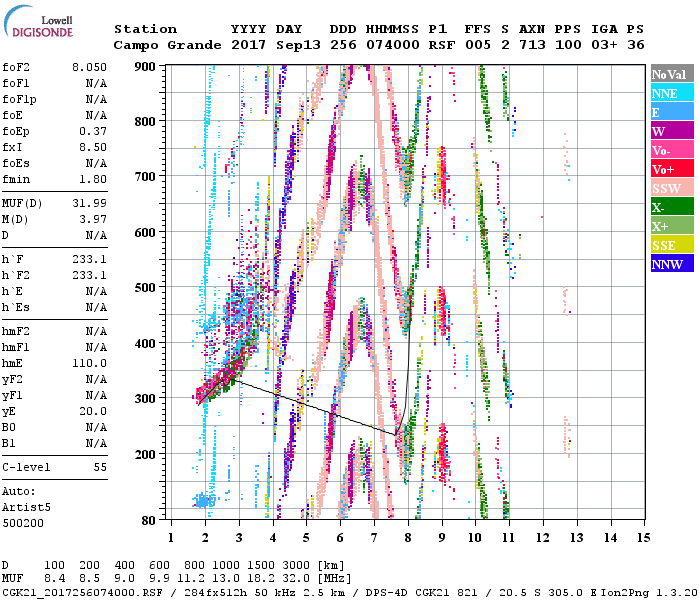Click the hmE value 110.0
The height and width of the screenshot is (600, 700).
[89, 363]
